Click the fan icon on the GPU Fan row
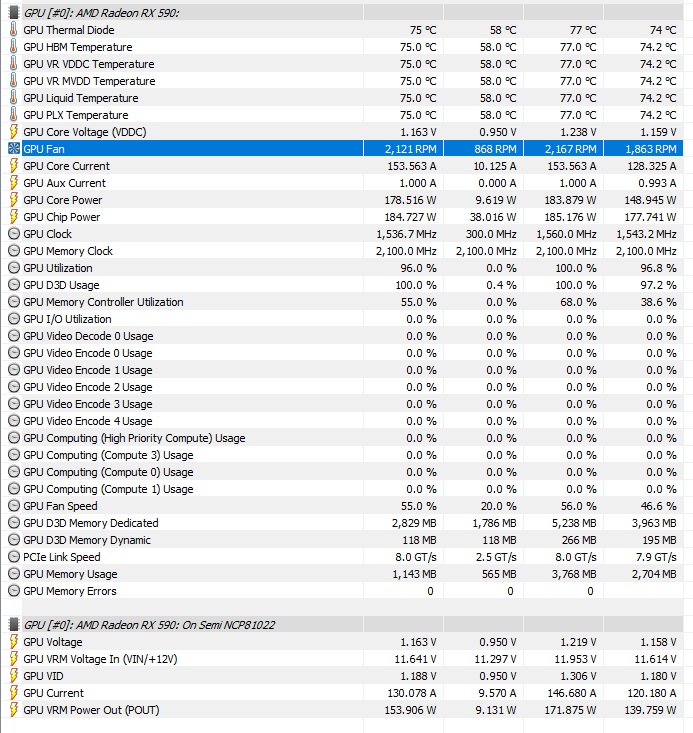Viewport: 693px width, 733px height. click(14, 149)
